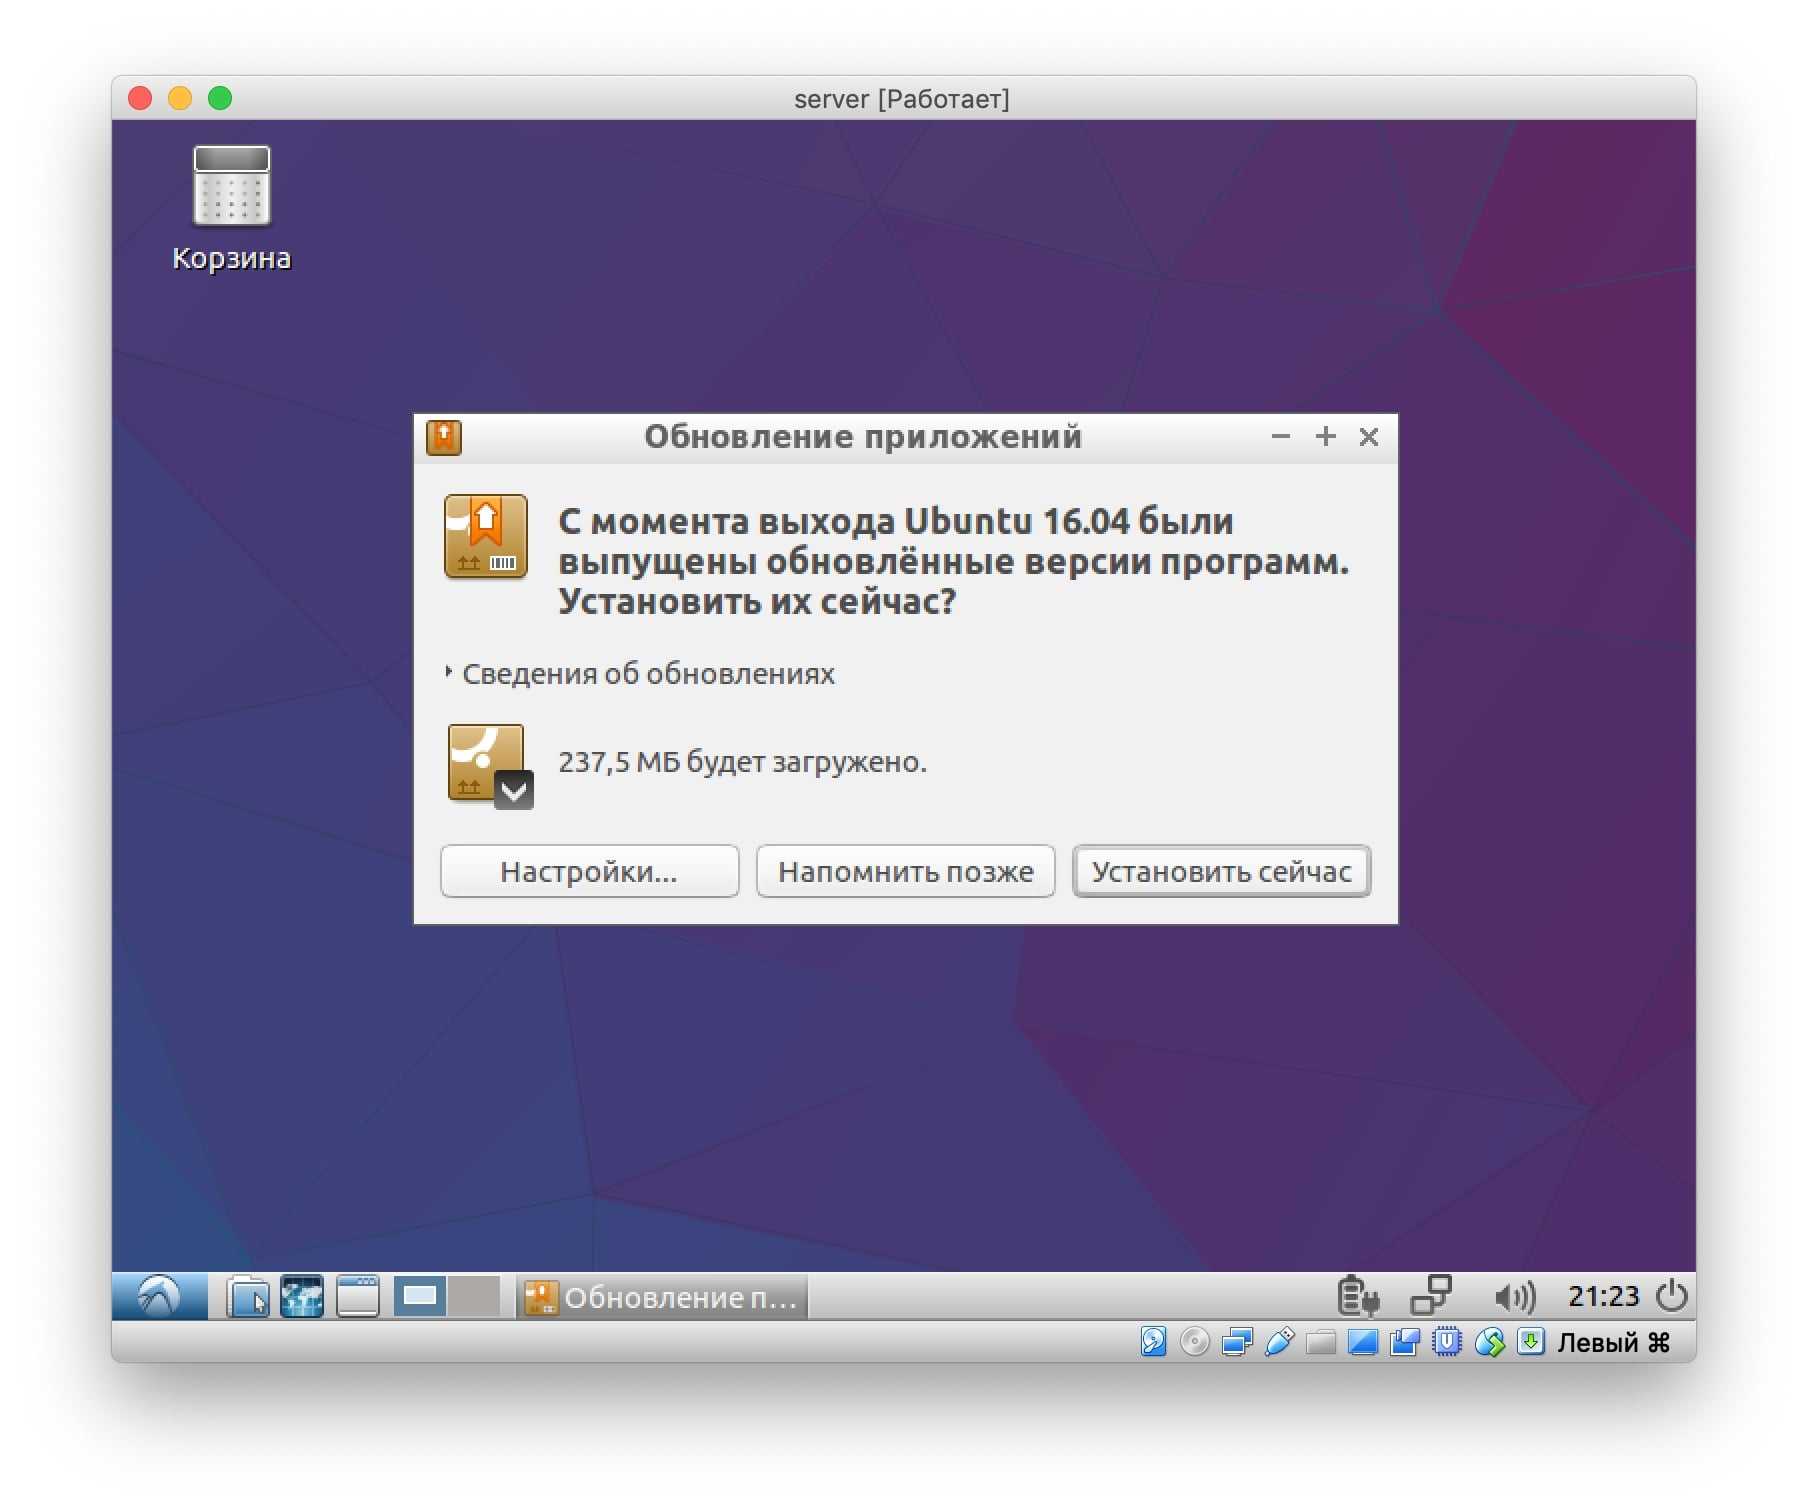Viewport: 1808px width, 1510px height.
Task: Click the yellow macOS minimize button
Action: pos(180,98)
